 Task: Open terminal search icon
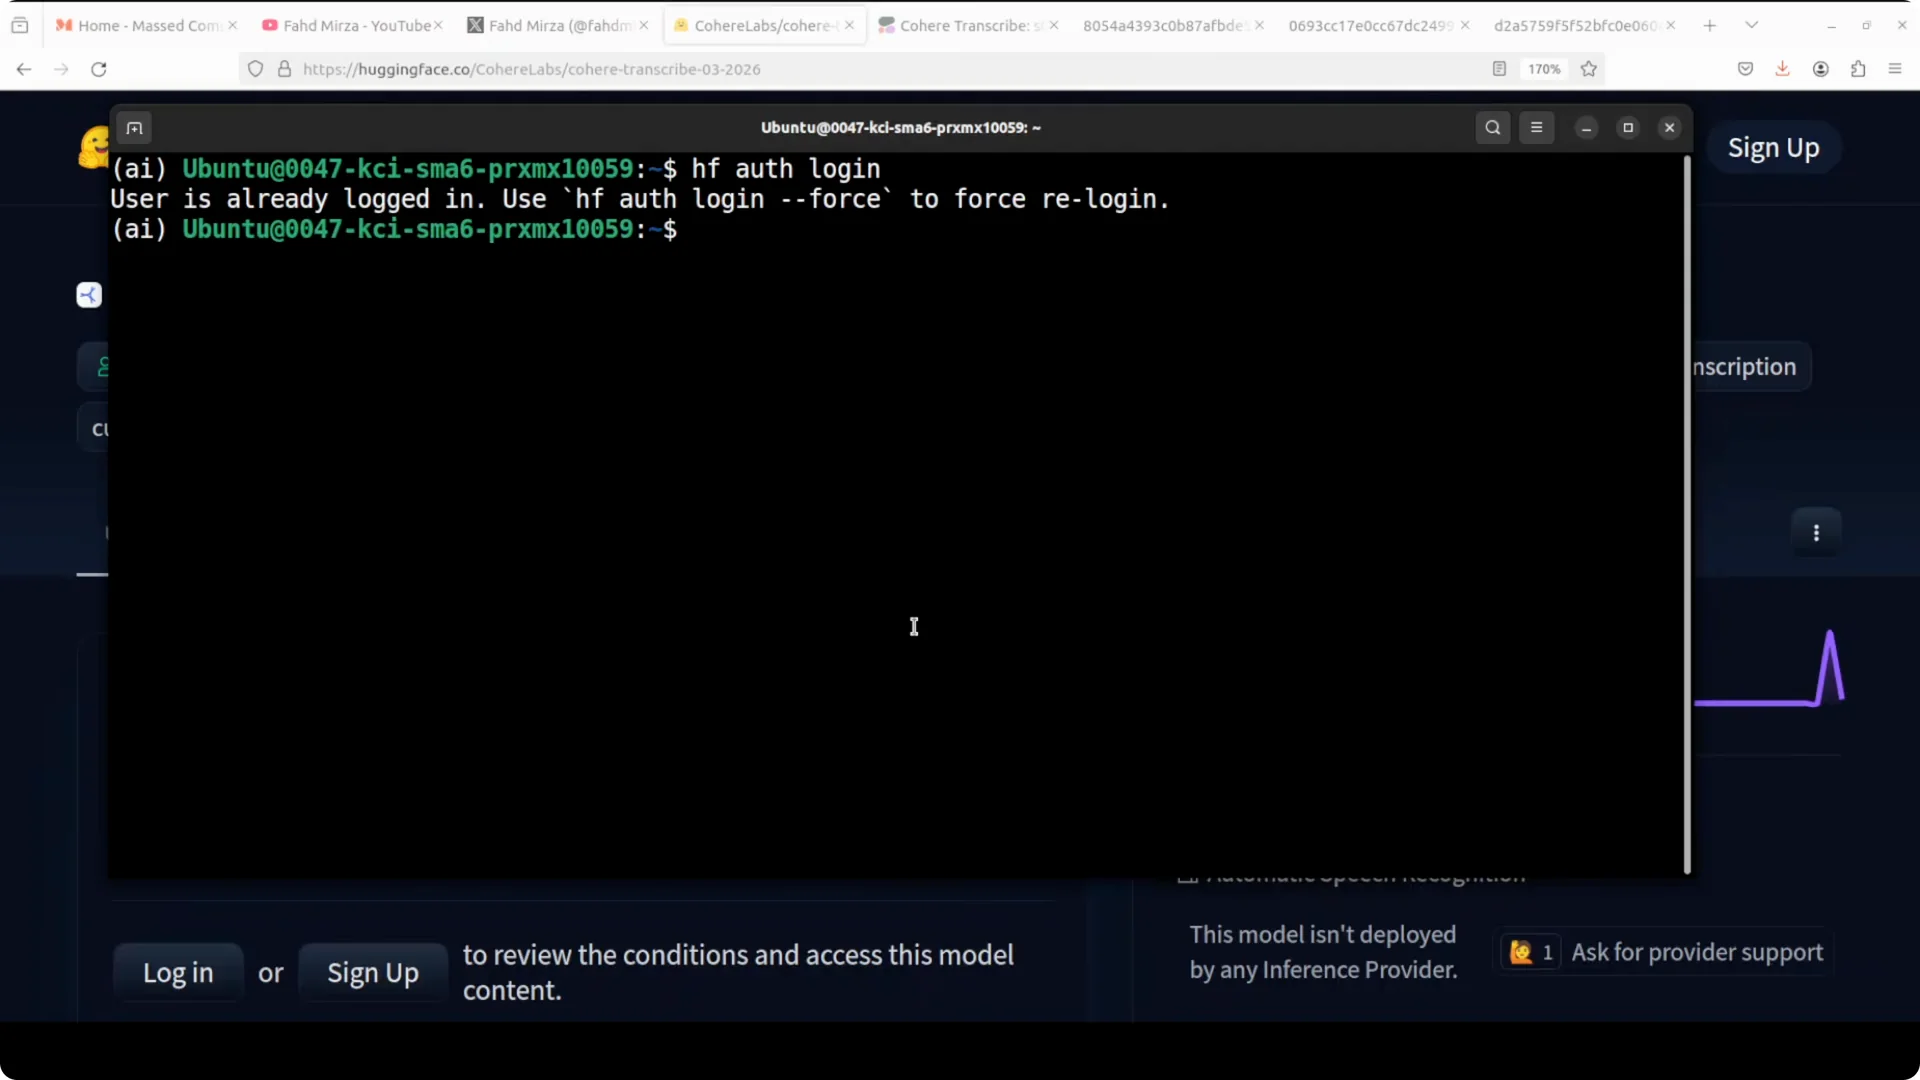(x=1493, y=128)
